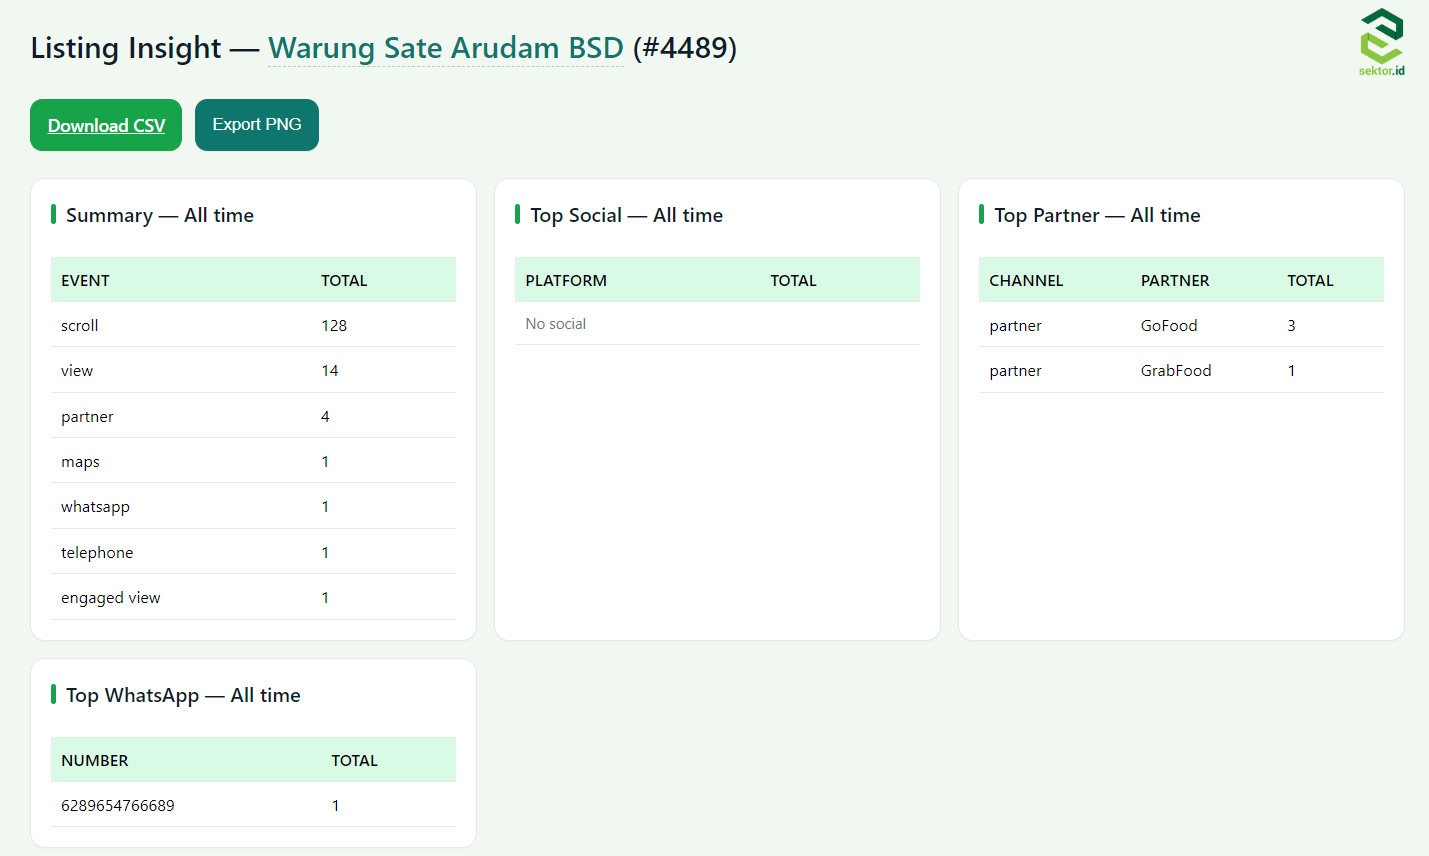
Task: Select the WhatsApp number total link
Action: tap(335, 805)
